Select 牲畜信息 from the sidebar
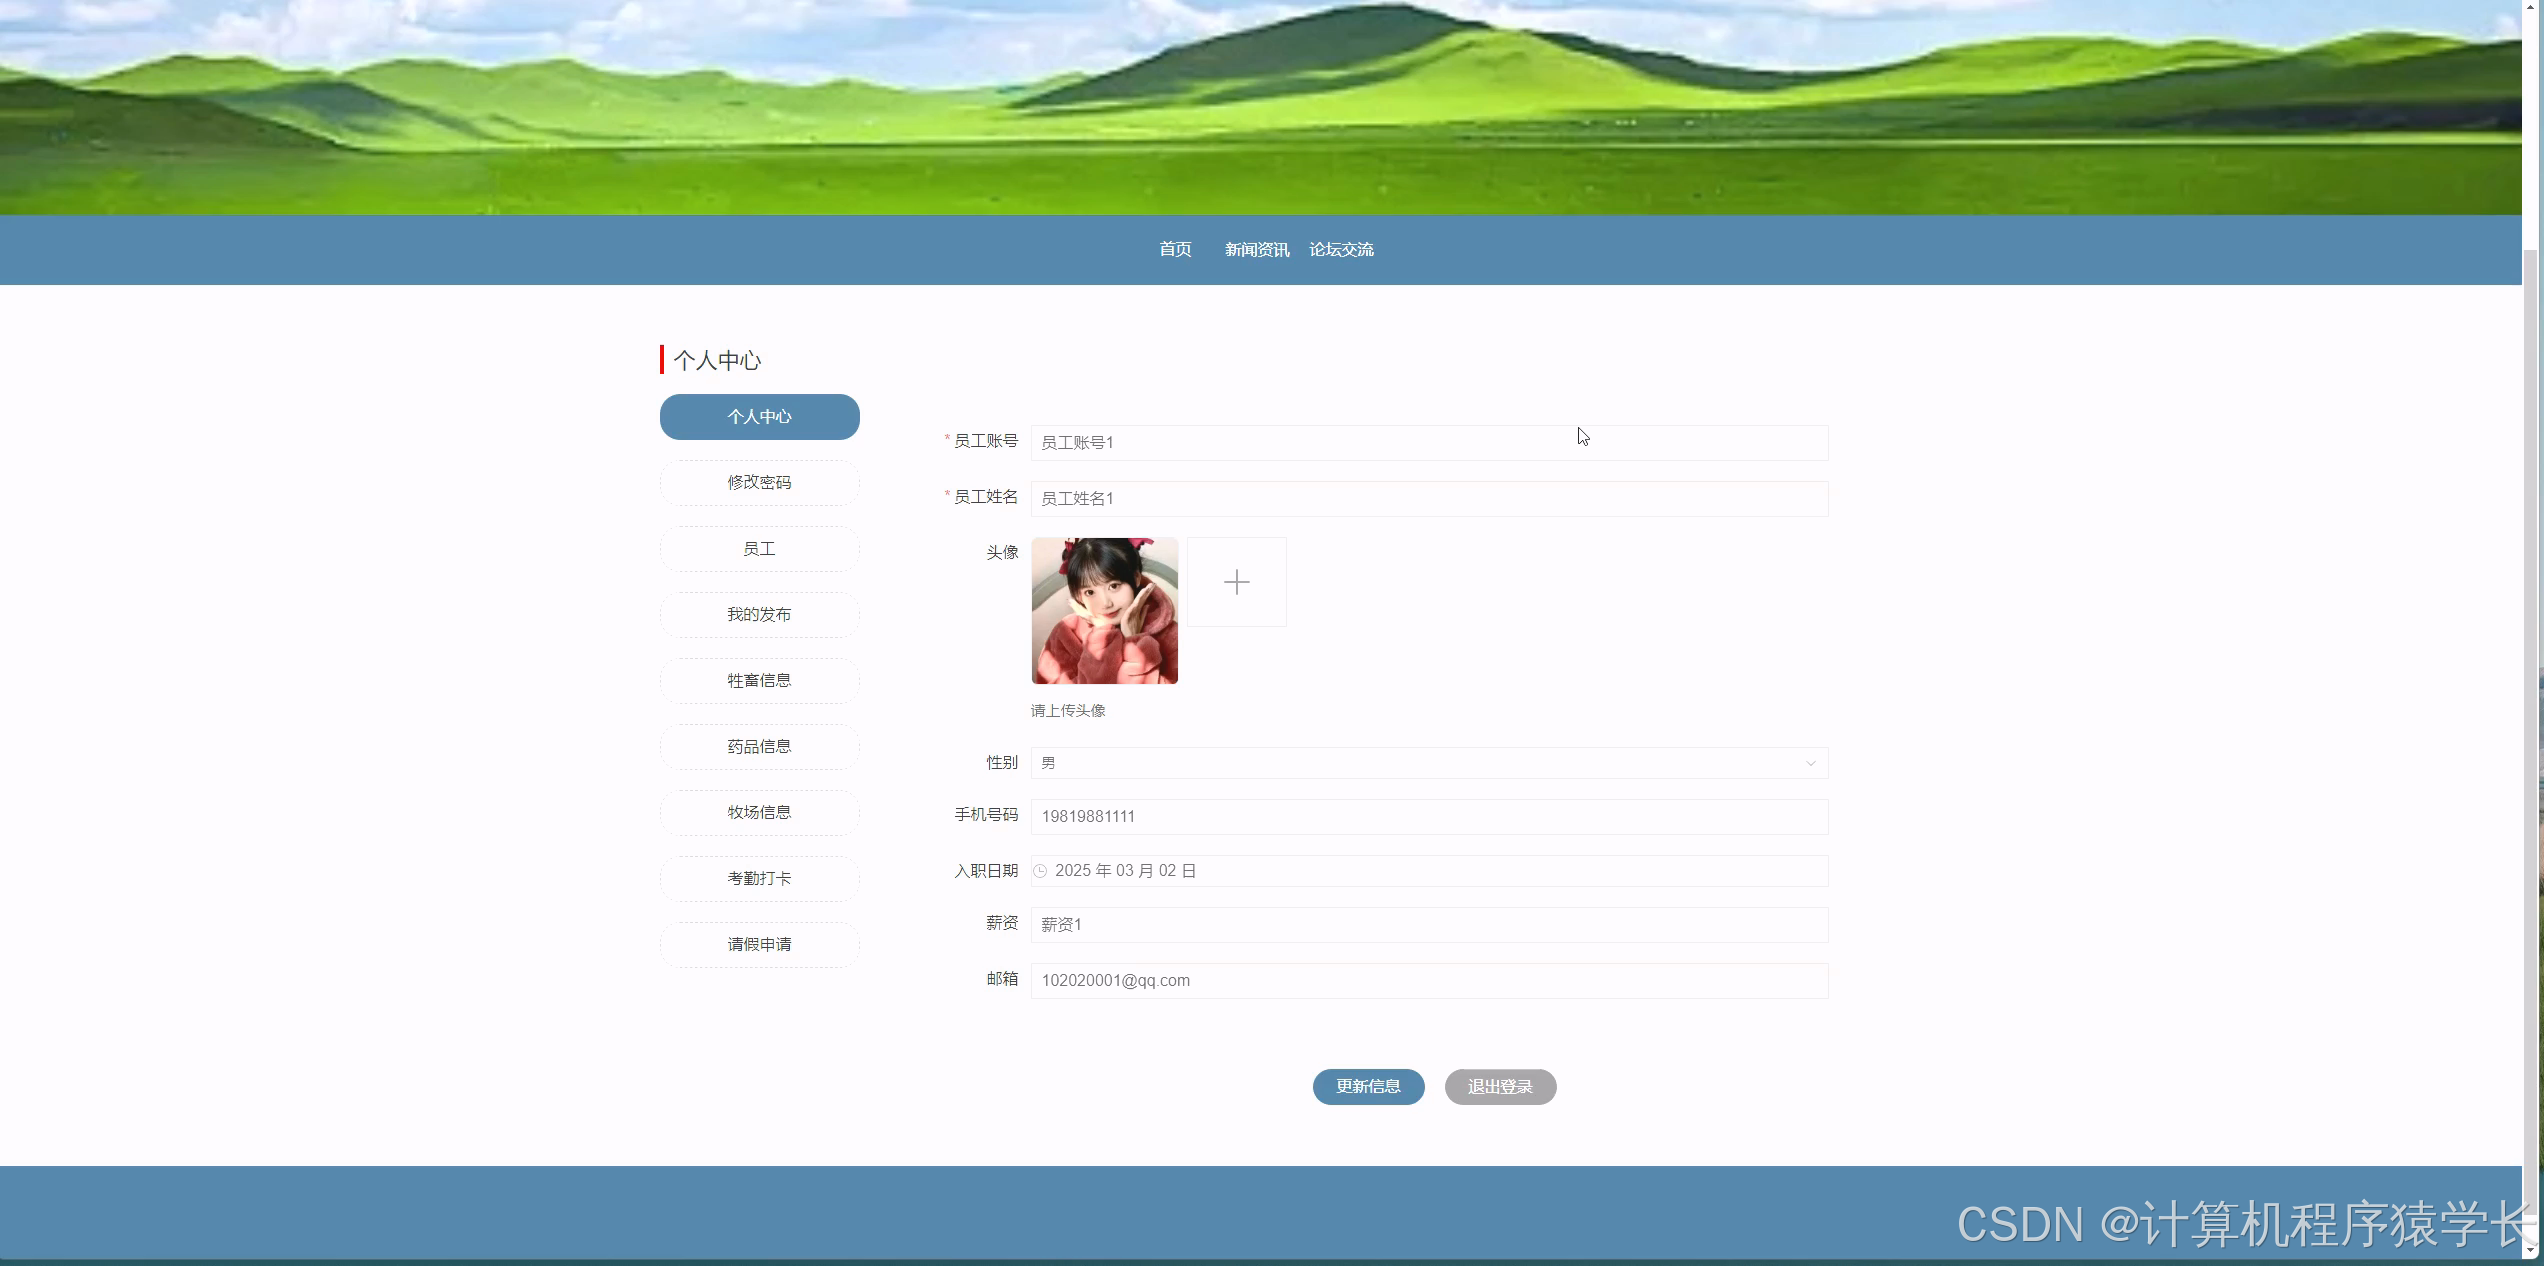 point(758,680)
